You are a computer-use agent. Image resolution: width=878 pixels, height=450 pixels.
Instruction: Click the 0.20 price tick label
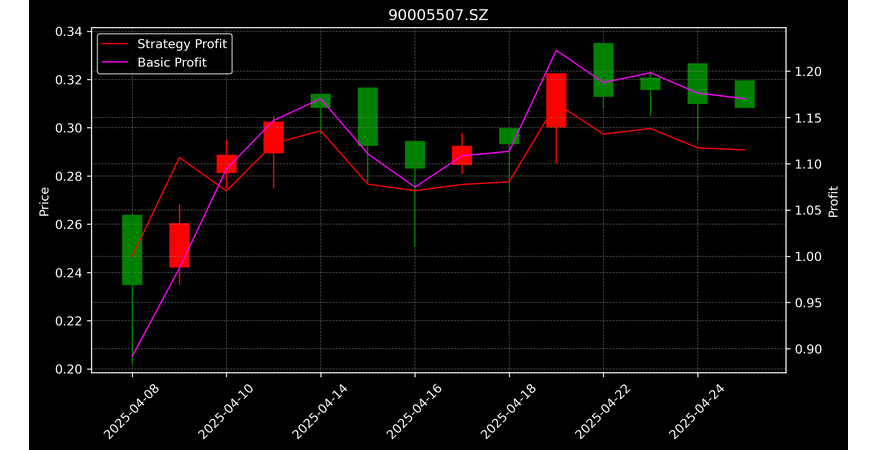click(x=69, y=369)
